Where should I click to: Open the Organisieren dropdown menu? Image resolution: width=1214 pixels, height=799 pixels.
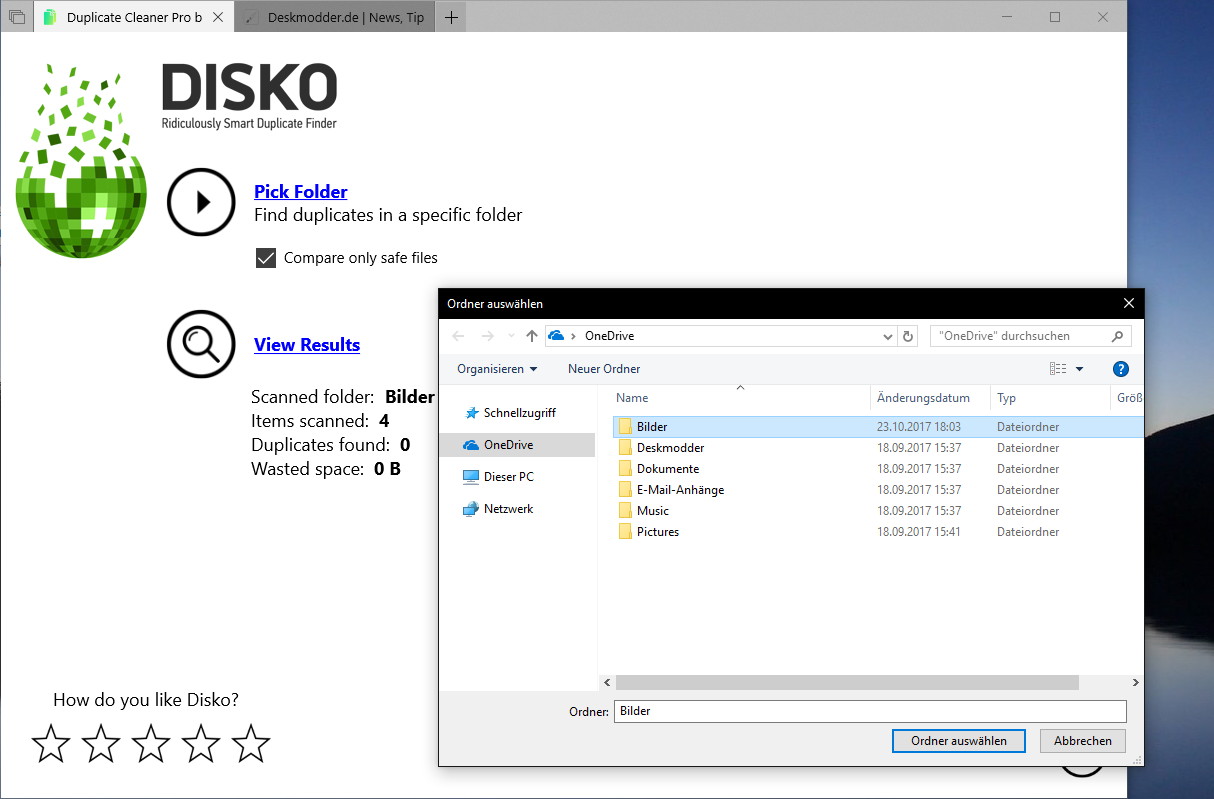(497, 369)
